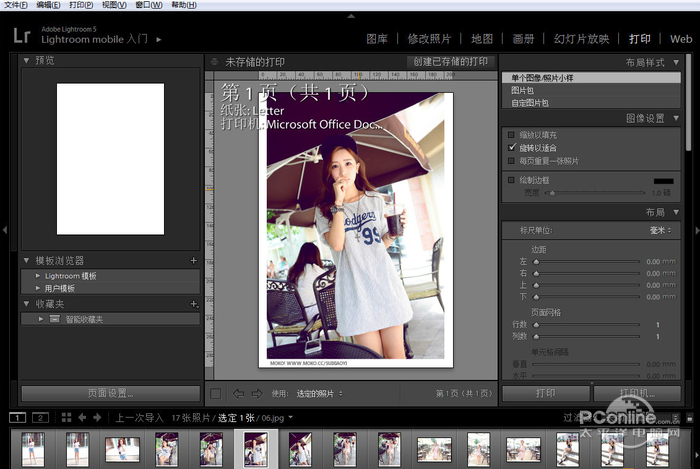
Task: Click the plus icon in the 收藏夹 panel
Action: click(194, 304)
